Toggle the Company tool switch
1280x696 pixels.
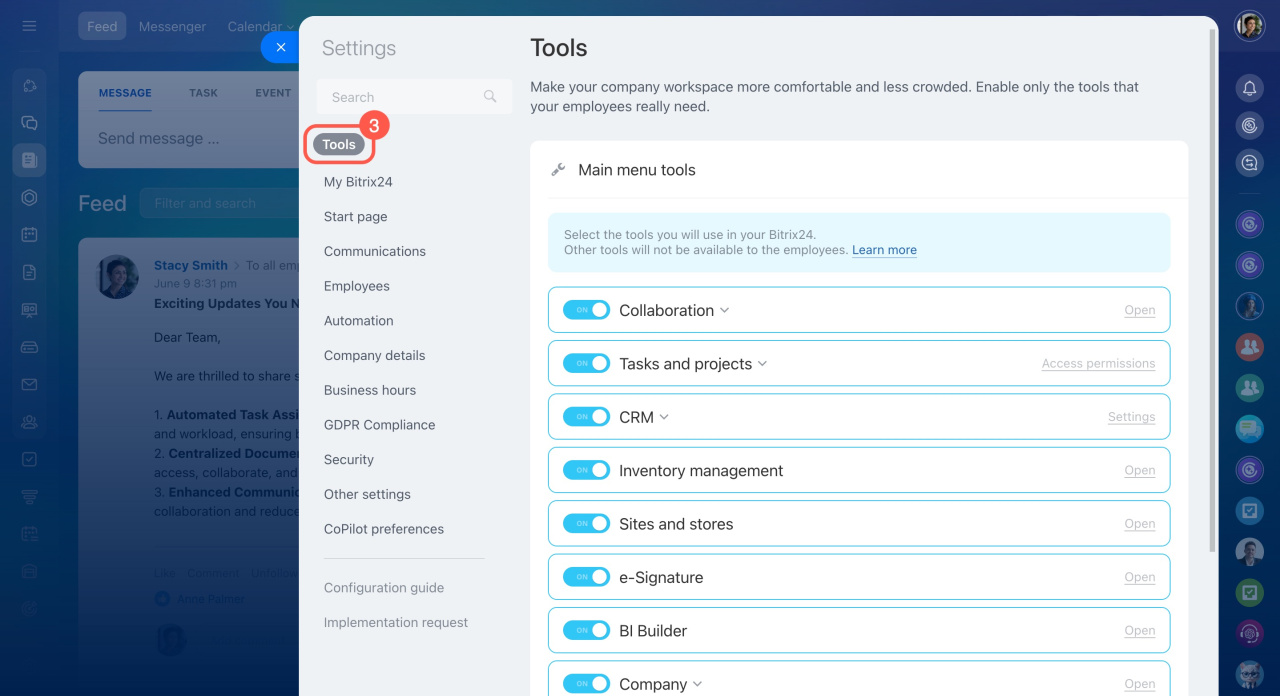[586, 684]
